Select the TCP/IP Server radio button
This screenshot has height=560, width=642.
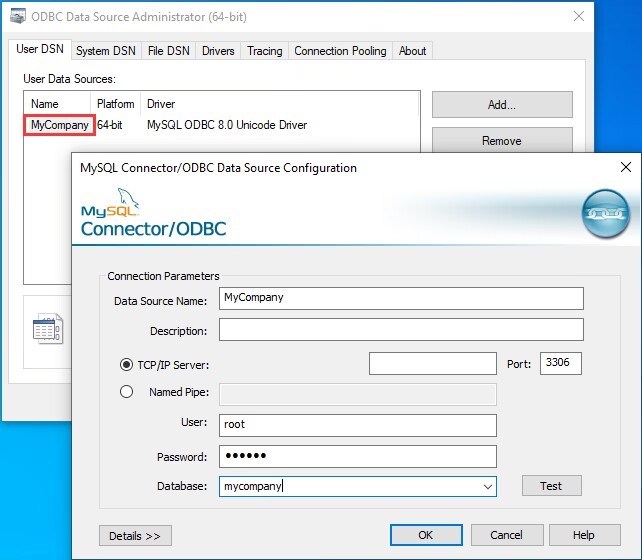click(127, 364)
